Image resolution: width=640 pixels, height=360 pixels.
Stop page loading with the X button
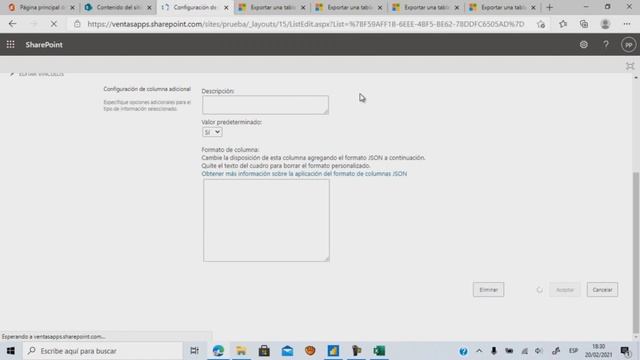coord(53,24)
